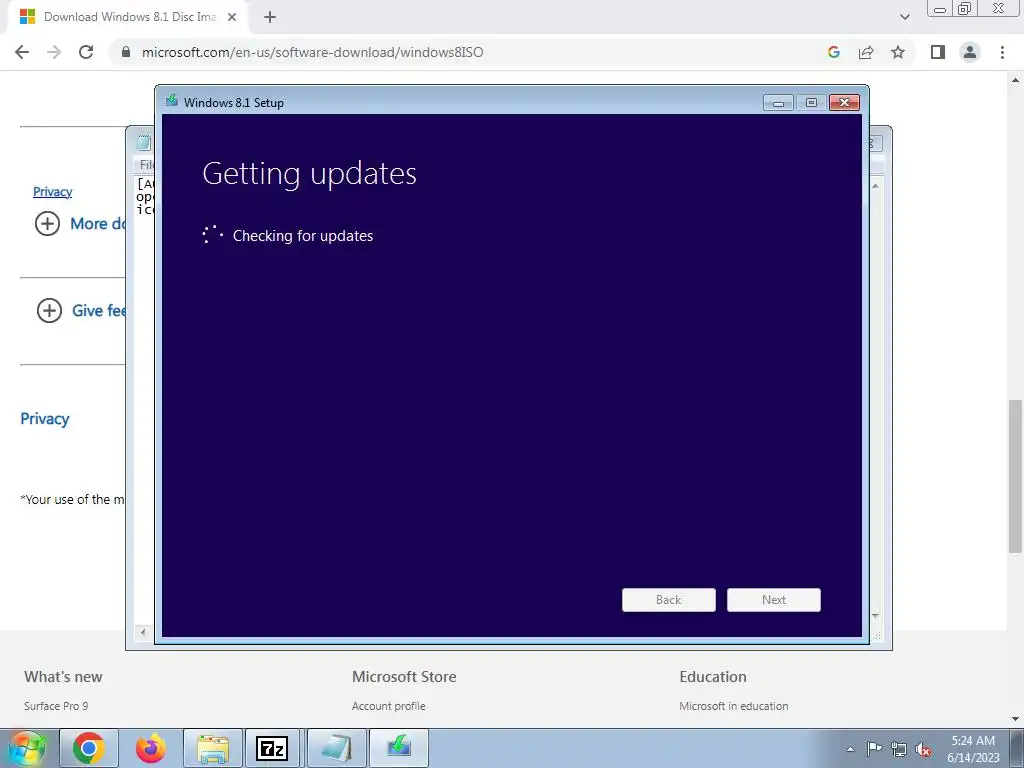Click Notepad window's scroll left arrow
The width and height of the screenshot is (1024, 768).
(143, 632)
